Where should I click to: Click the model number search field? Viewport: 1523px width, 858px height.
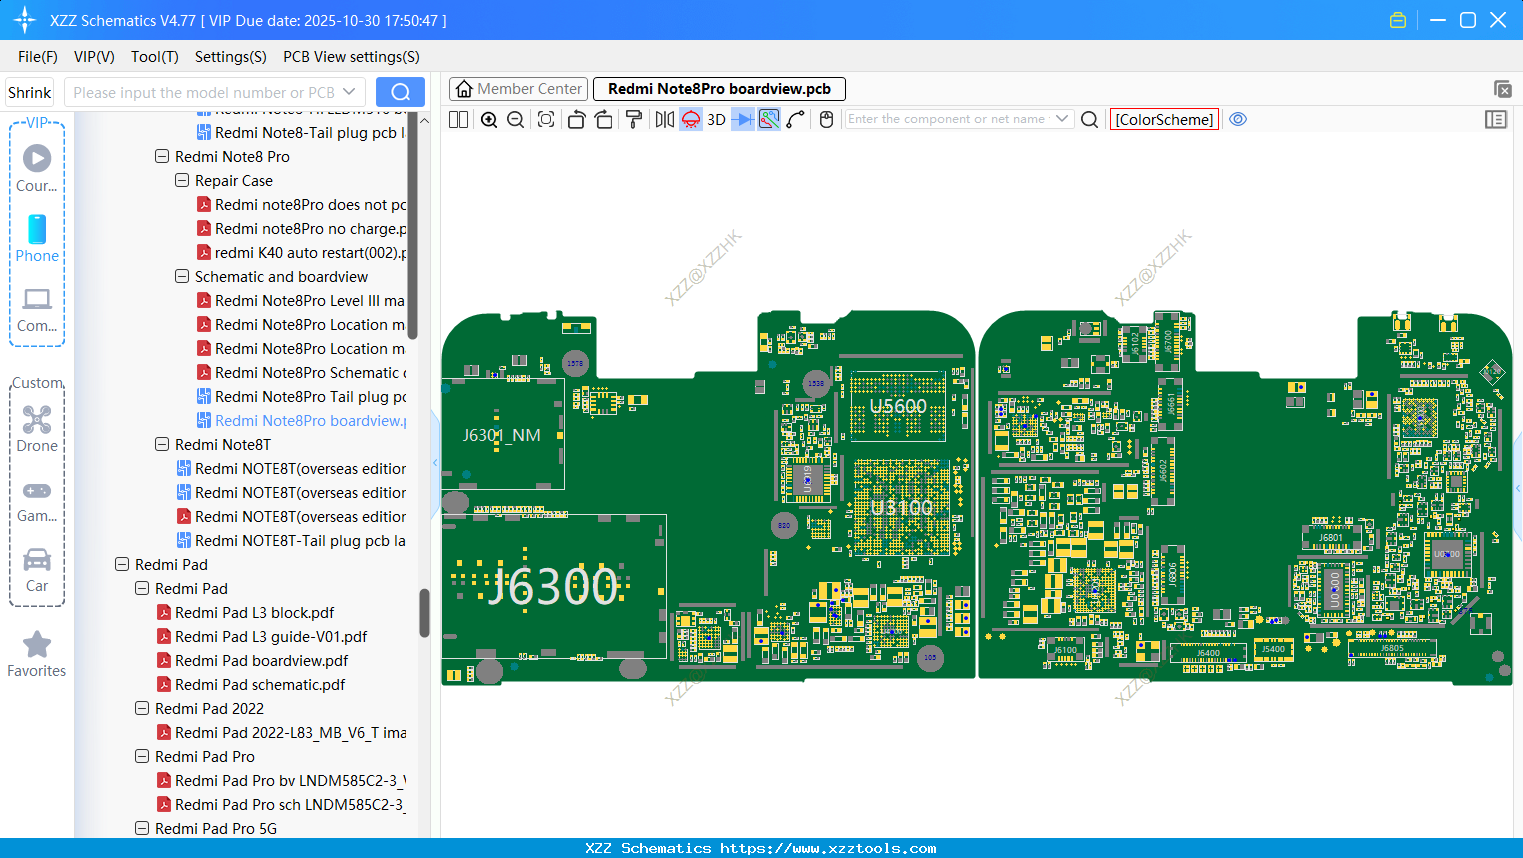[x=204, y=93]
